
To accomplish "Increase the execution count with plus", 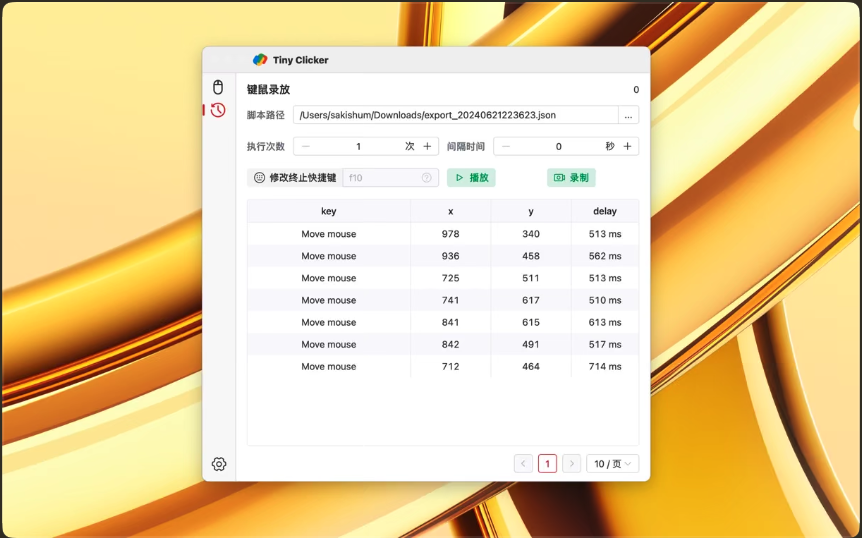I will [427, 146].
